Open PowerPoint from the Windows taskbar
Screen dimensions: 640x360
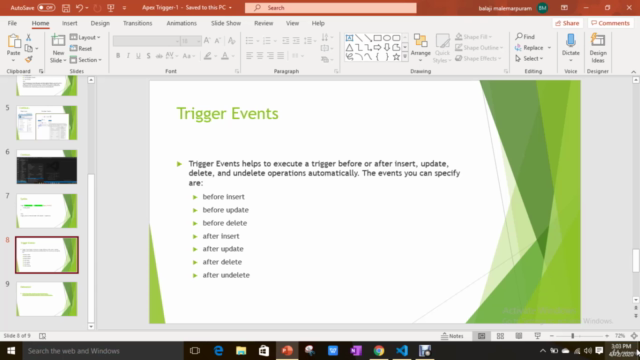(x=287, y=351)
